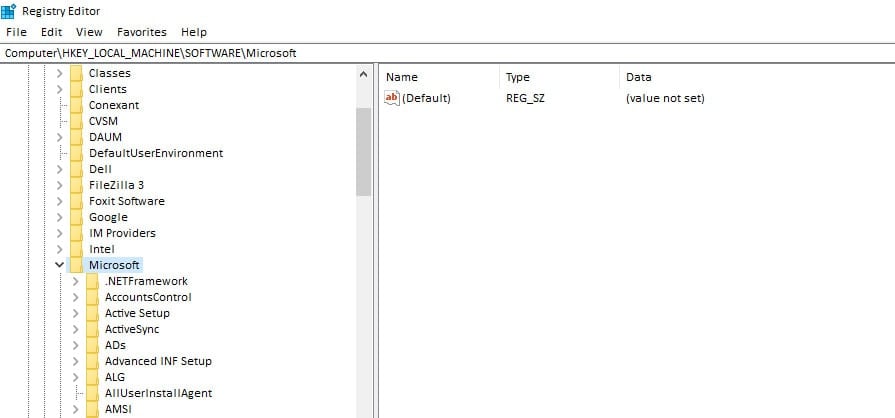Open the Edit menu
This screenshot has height=418, width=895.
click(51, 32)
